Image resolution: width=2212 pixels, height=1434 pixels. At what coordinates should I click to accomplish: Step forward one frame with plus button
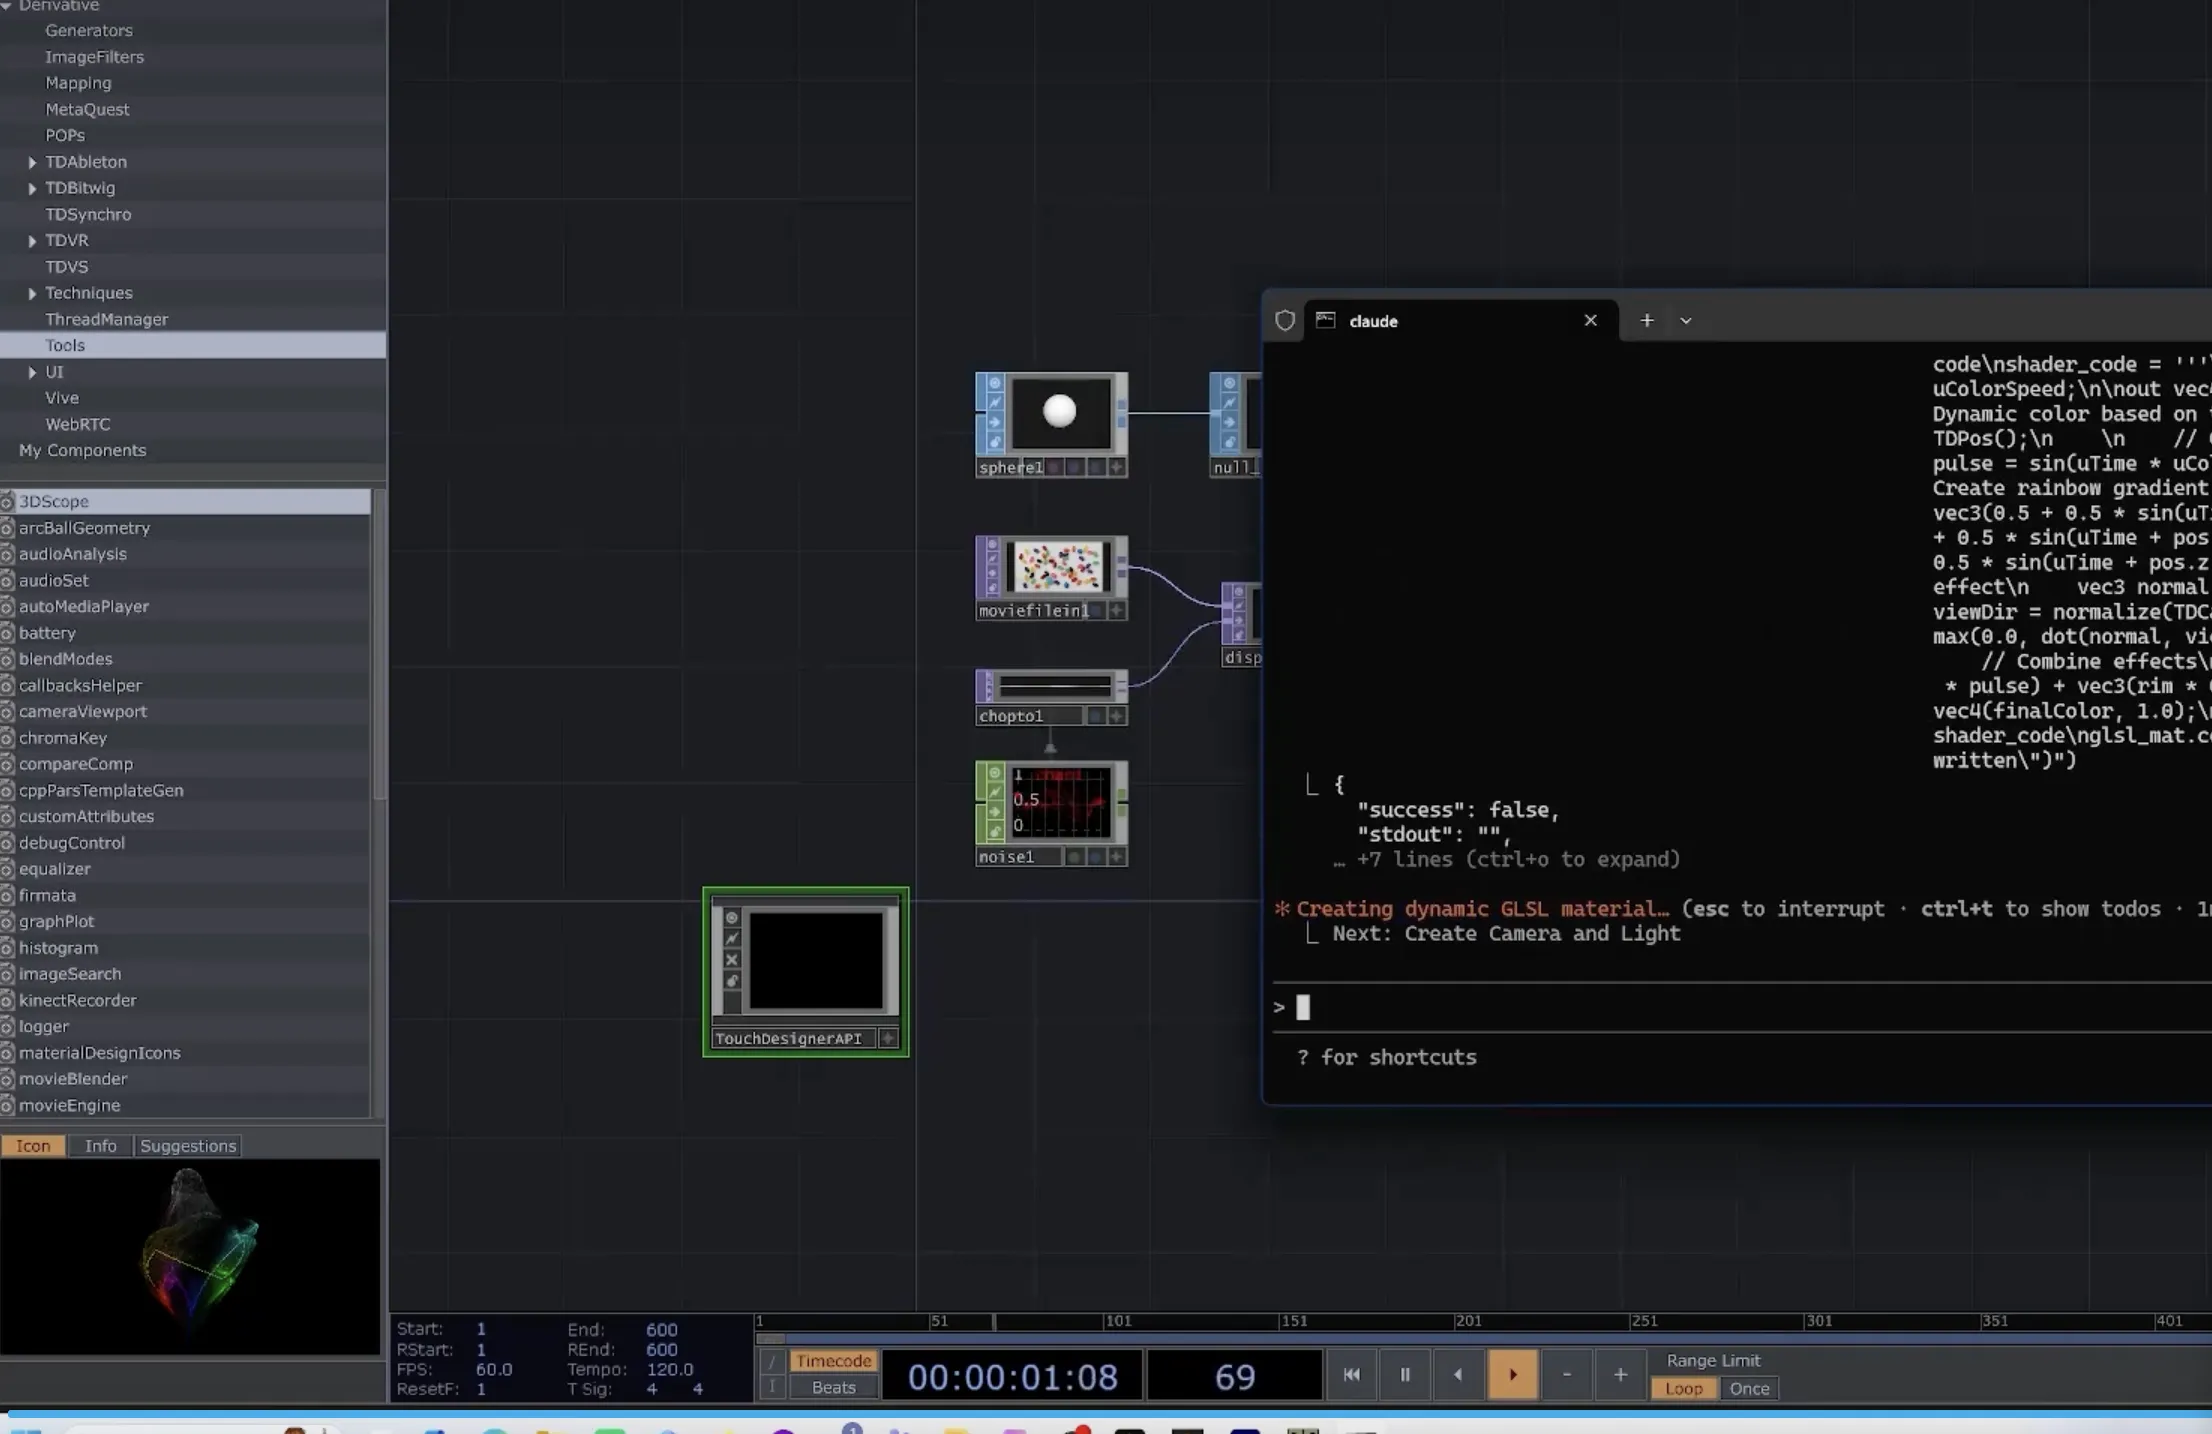(x=1620, y=1374)
